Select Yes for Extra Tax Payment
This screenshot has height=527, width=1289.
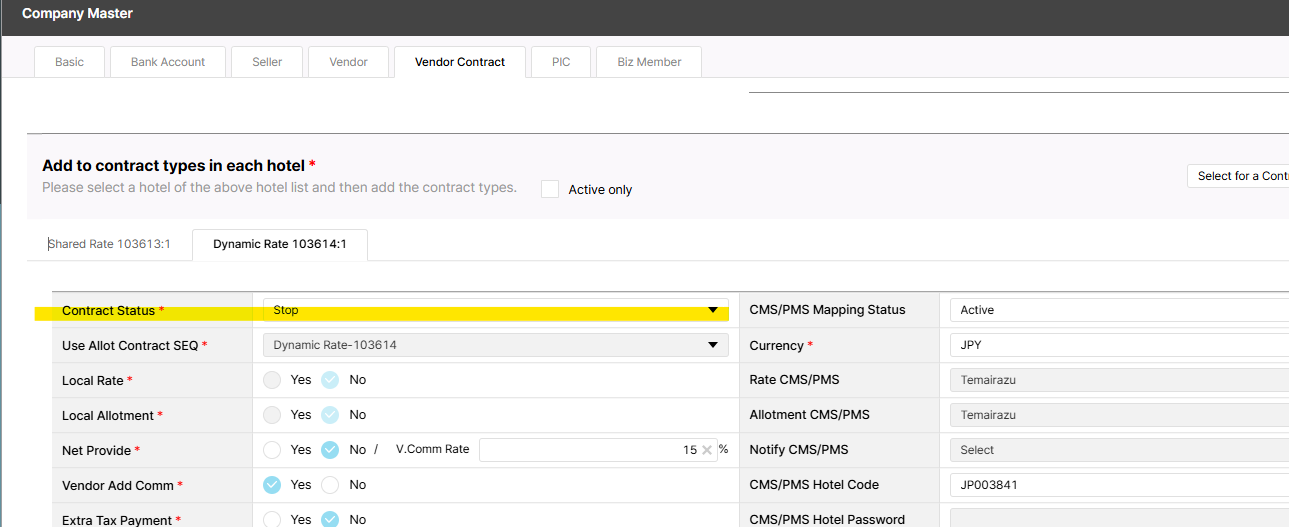272,520
